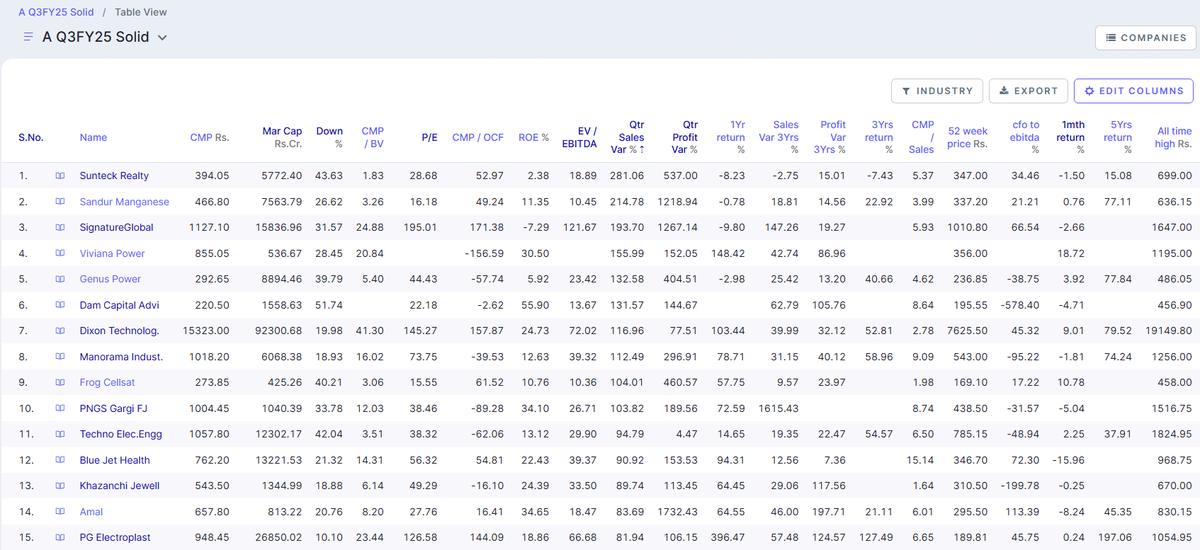Open book icon beside Blue Jet Health
1200x550 pixels.
60,460
